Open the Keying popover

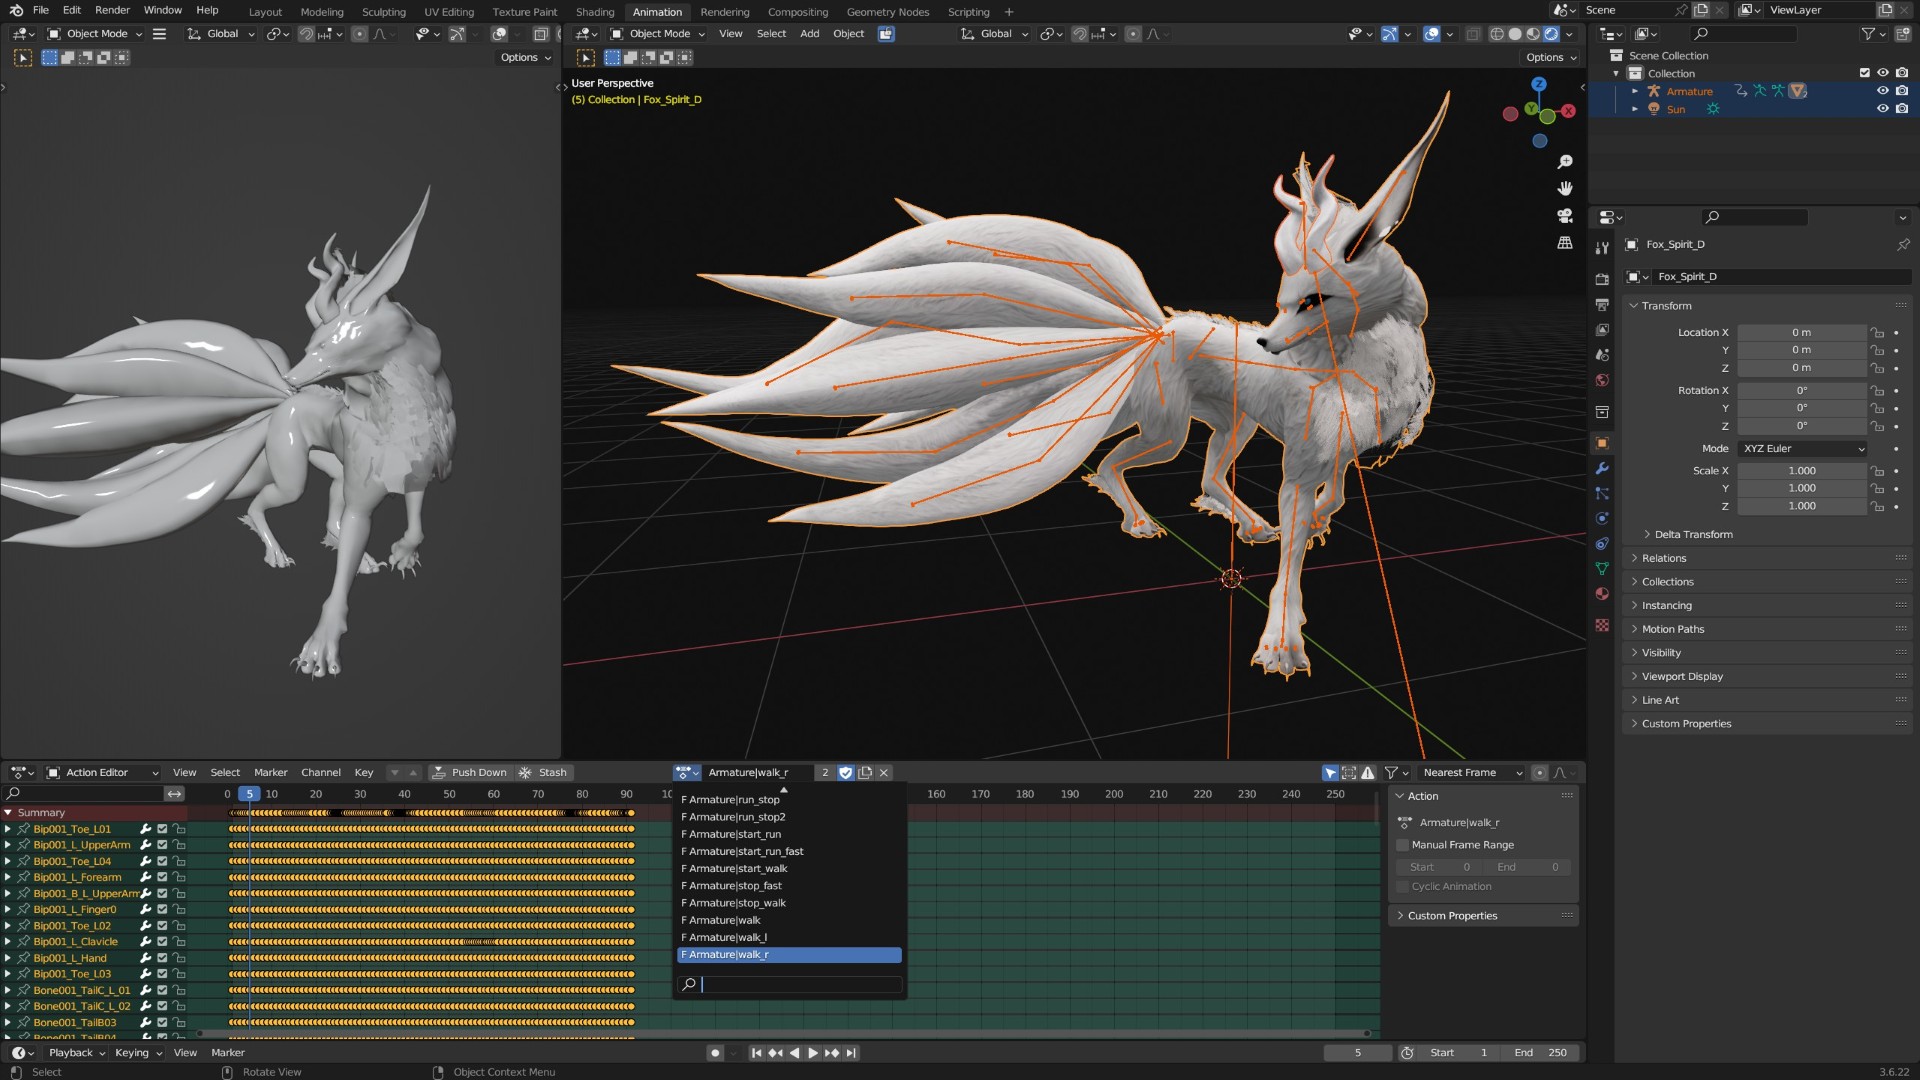137,1053
